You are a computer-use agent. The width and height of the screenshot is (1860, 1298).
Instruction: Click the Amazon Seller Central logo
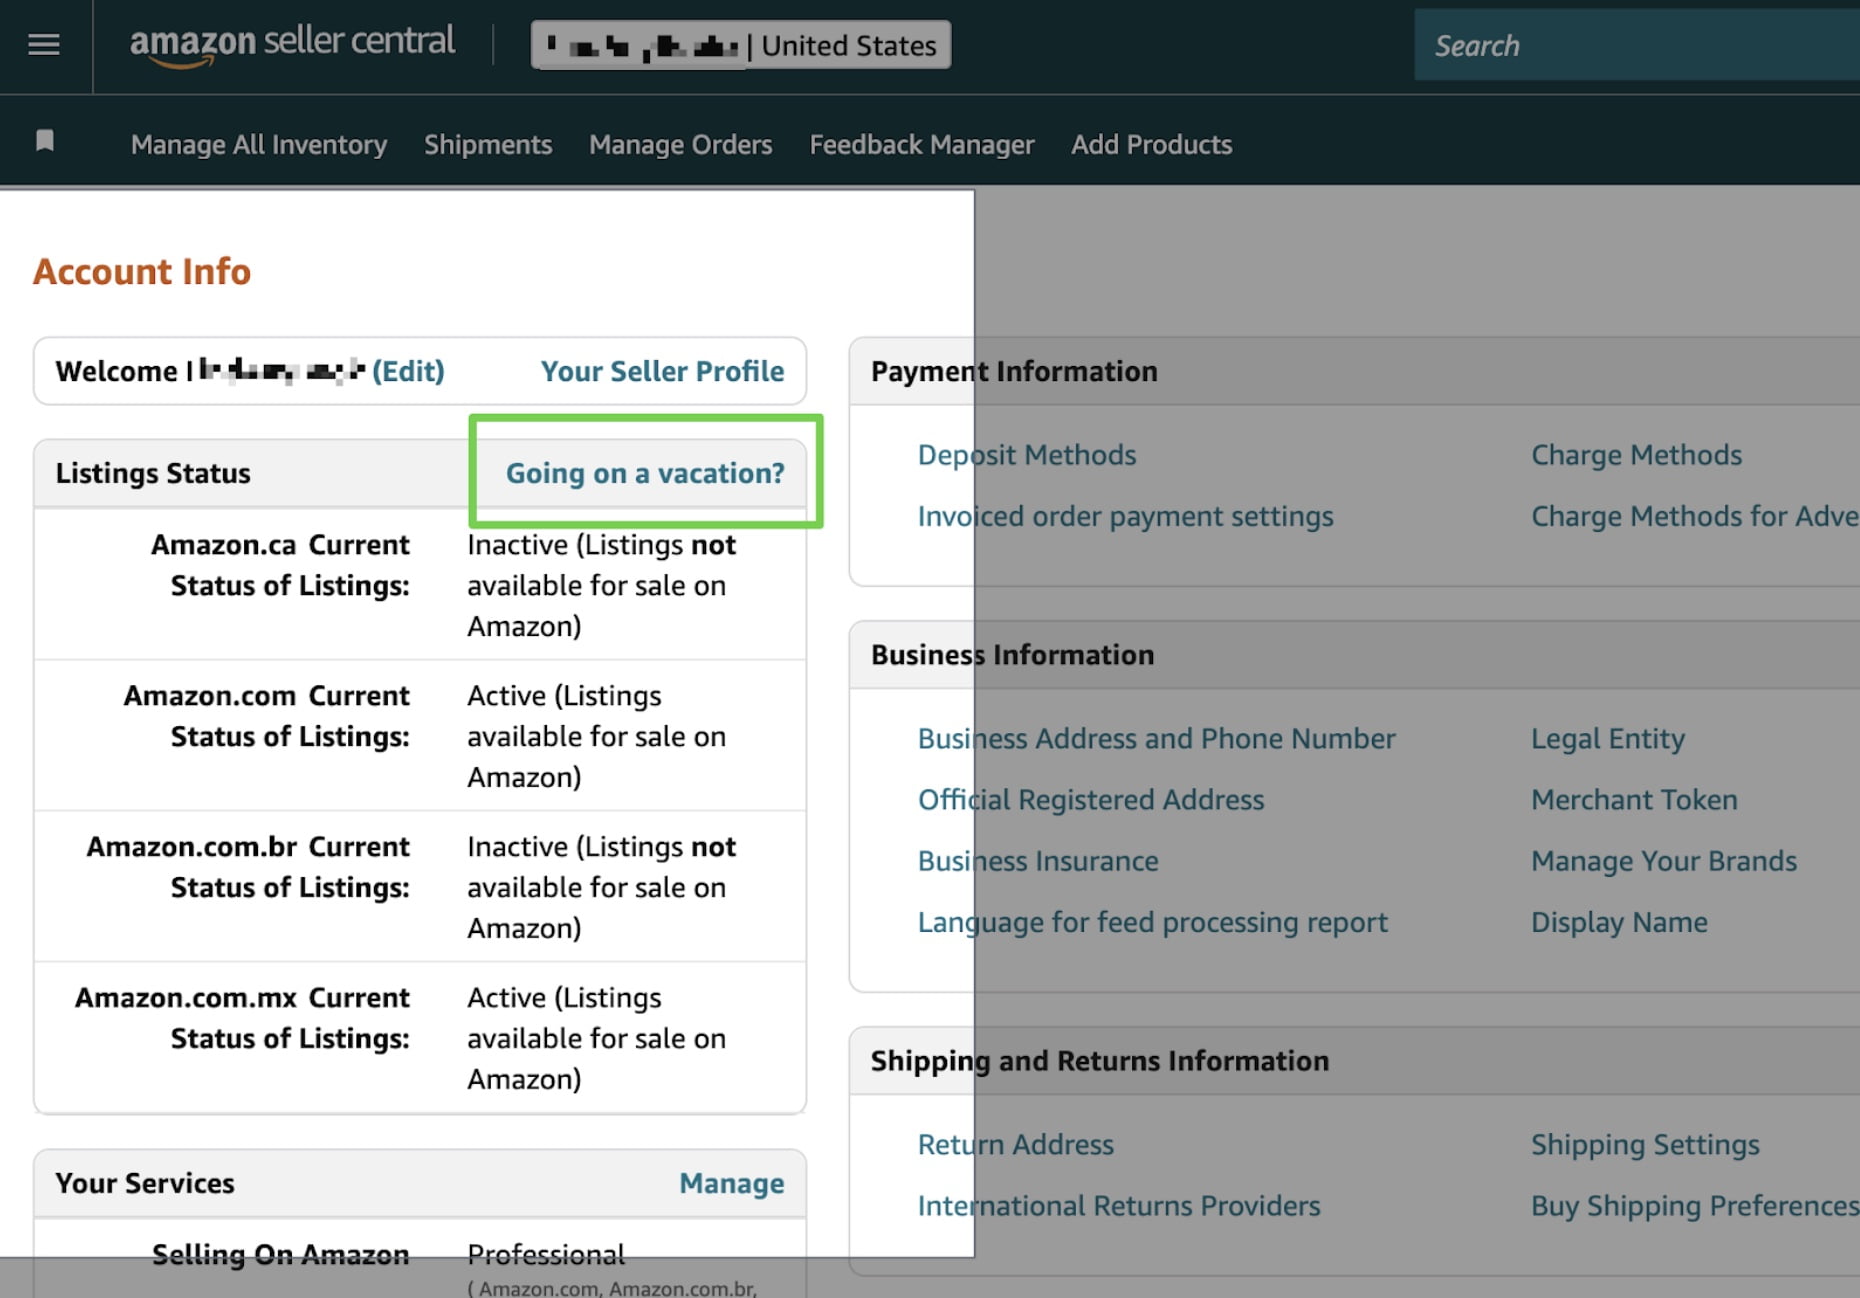click(292, 44)
